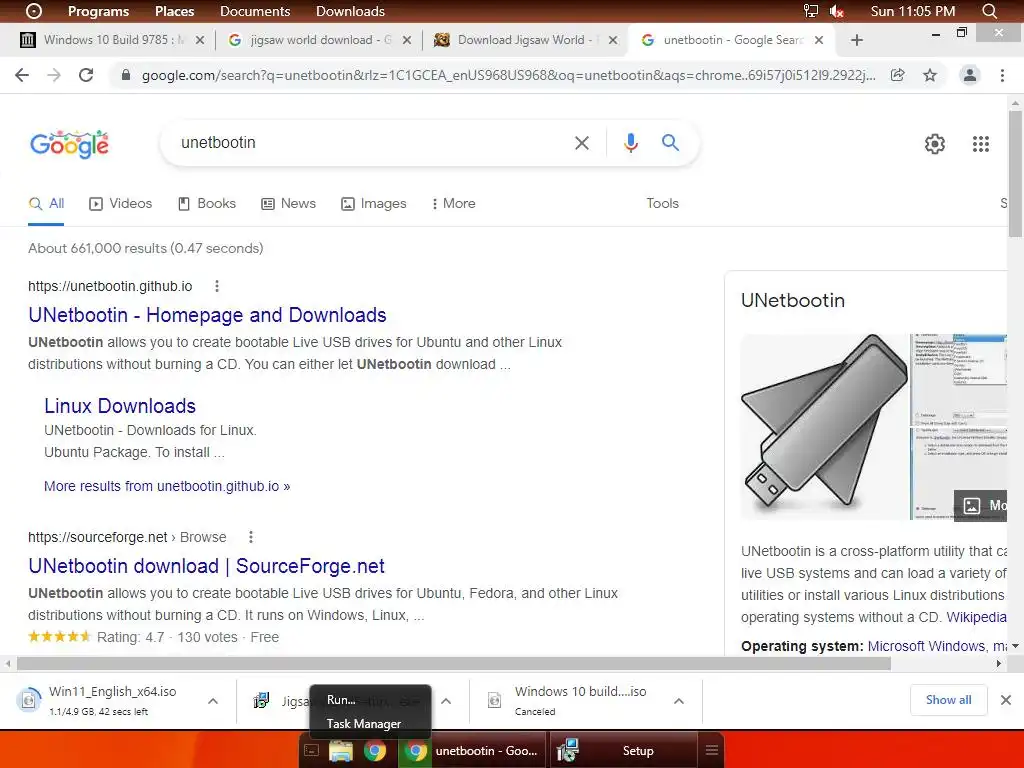
Task: Click the horizontal page scrollbar
Action: pyautogui.click(x=453, y=664)
